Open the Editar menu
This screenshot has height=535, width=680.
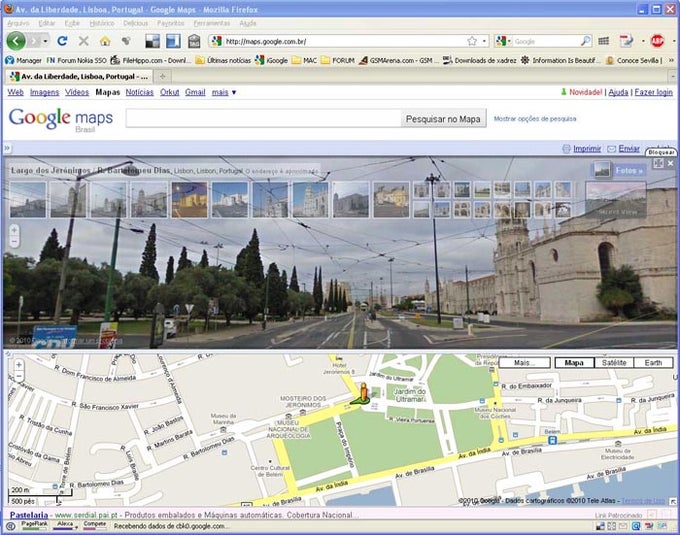(47, 23)
